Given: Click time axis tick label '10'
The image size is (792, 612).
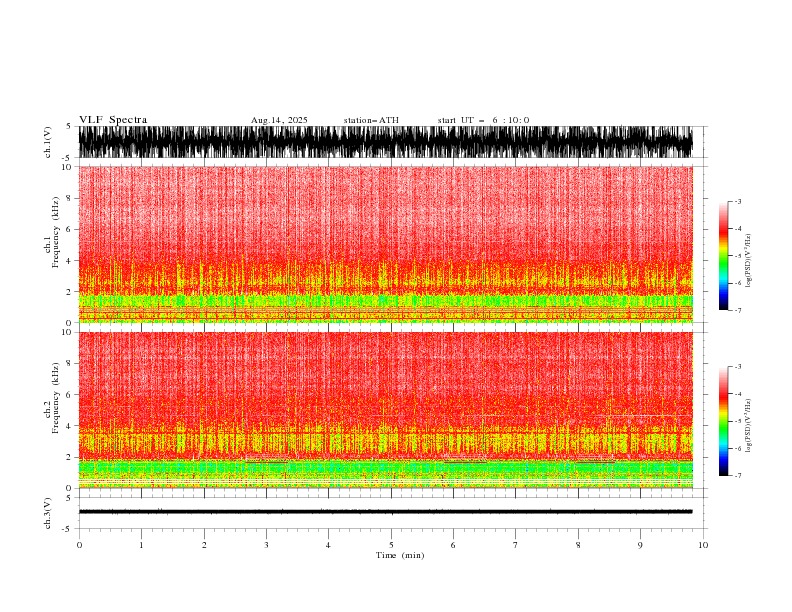Looking at the screenshot, I should point(703,545).
